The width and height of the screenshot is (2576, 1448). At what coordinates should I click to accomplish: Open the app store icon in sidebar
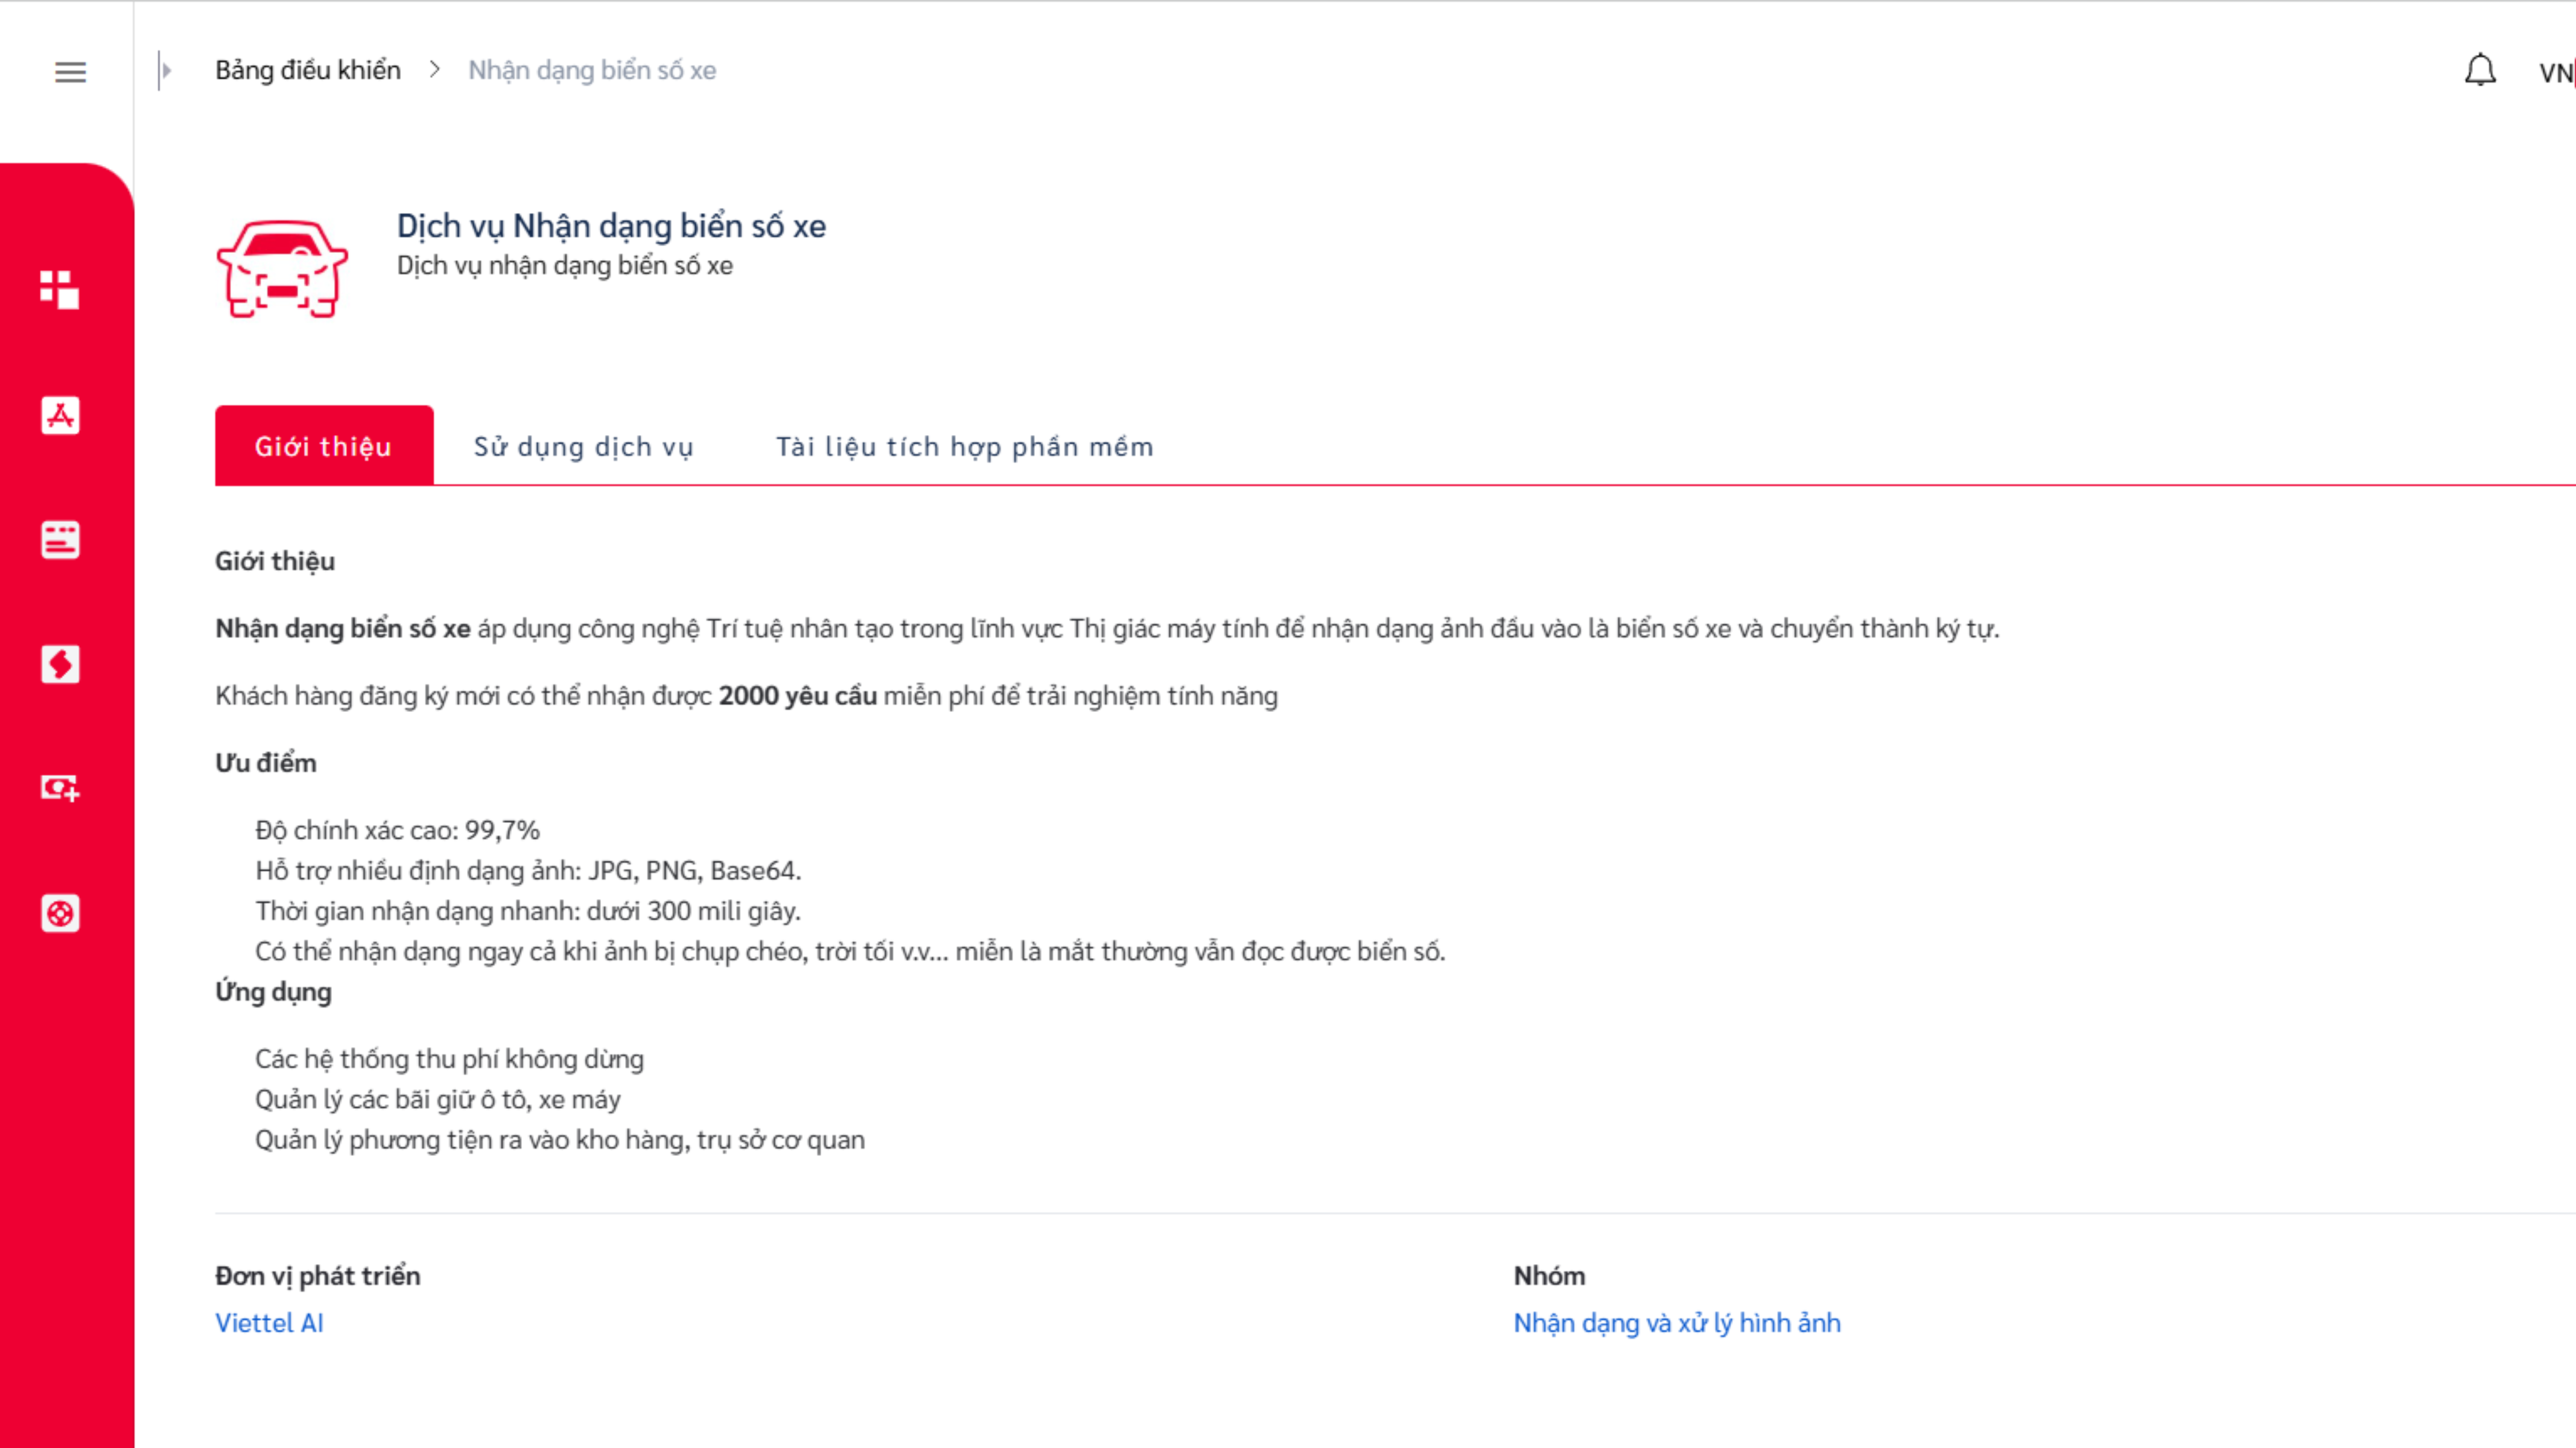[x=60, y=415]
